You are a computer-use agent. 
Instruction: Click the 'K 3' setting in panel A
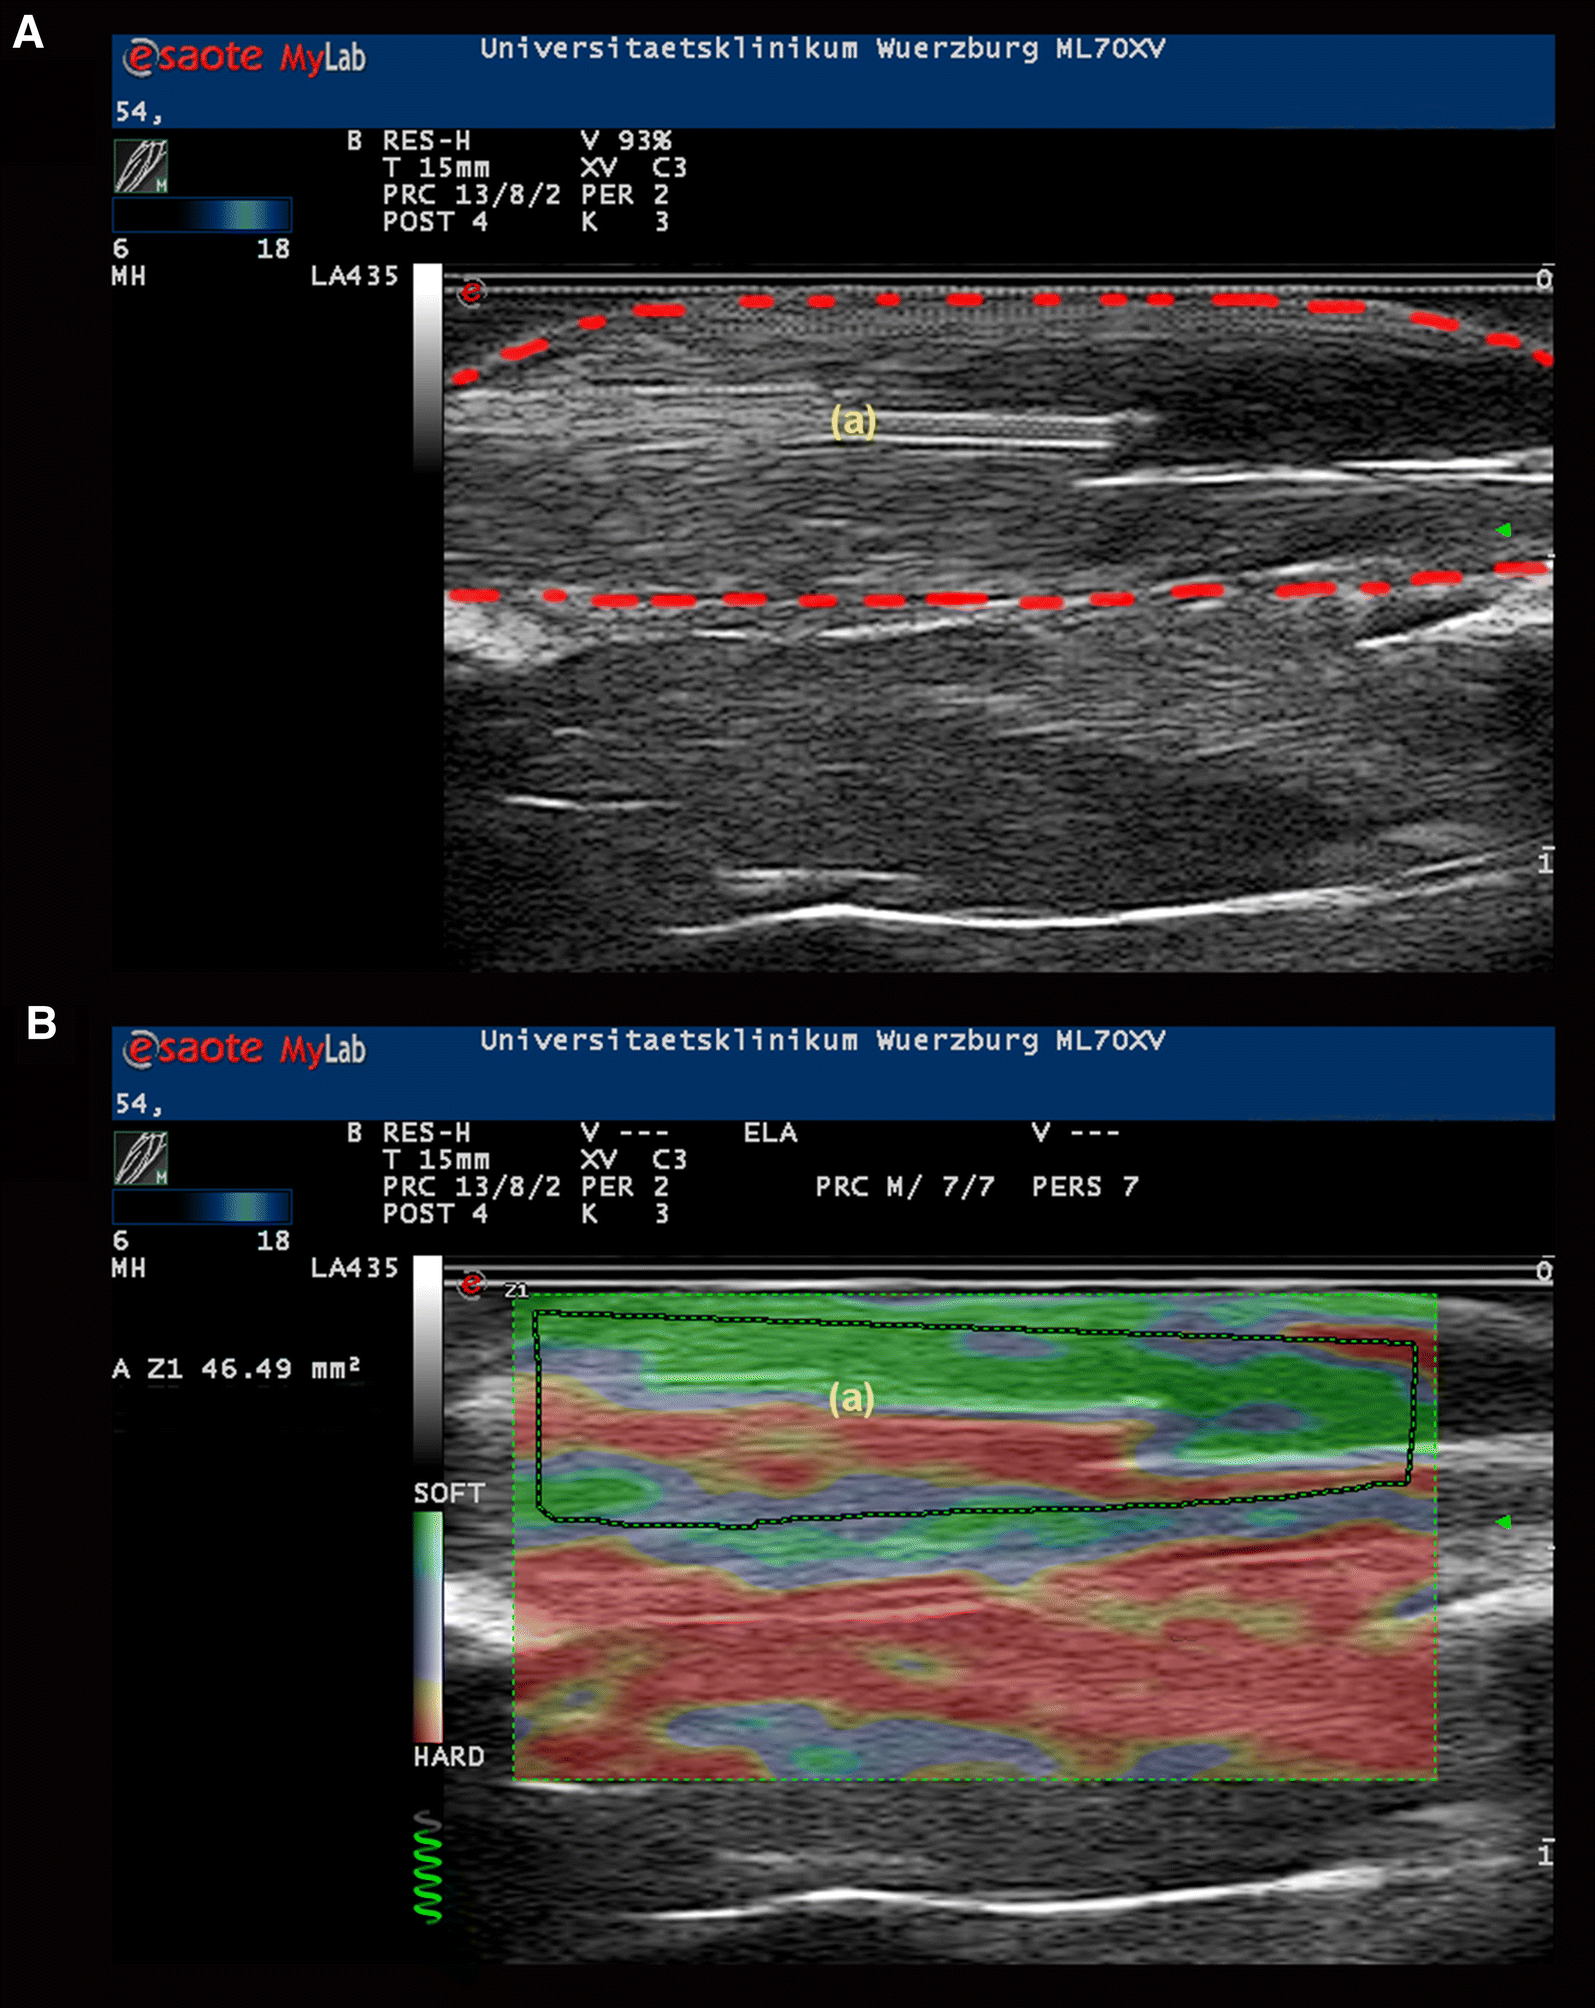625,222
